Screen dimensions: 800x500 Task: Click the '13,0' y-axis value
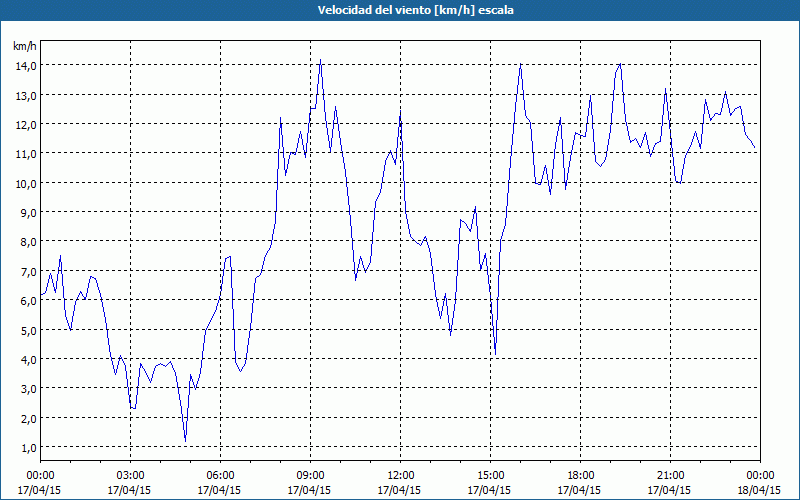[25, 95]
